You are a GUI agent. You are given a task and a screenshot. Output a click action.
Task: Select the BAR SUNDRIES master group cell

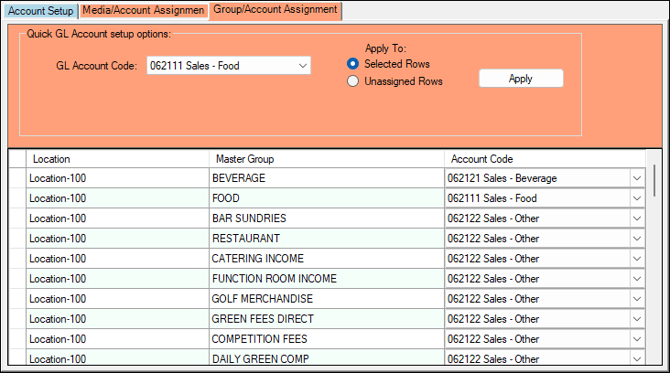tap(327, 218)
